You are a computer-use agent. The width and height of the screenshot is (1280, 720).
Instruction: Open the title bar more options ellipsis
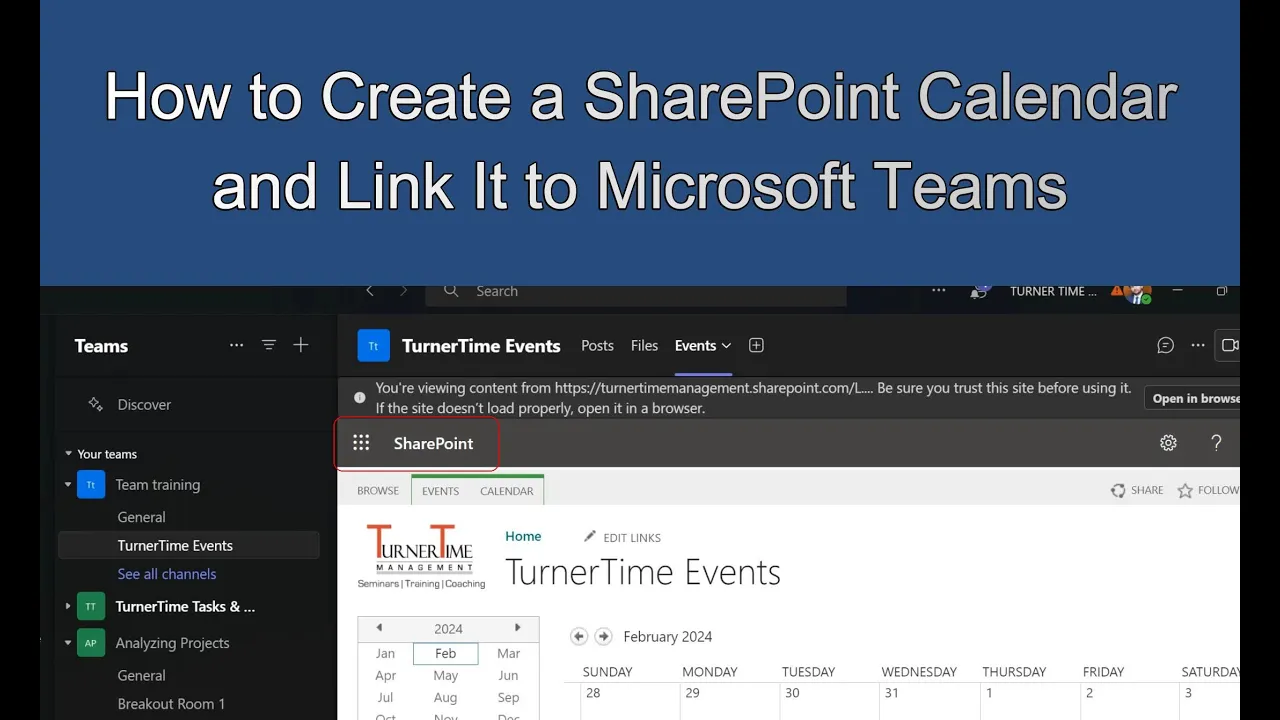pos(938,291)
